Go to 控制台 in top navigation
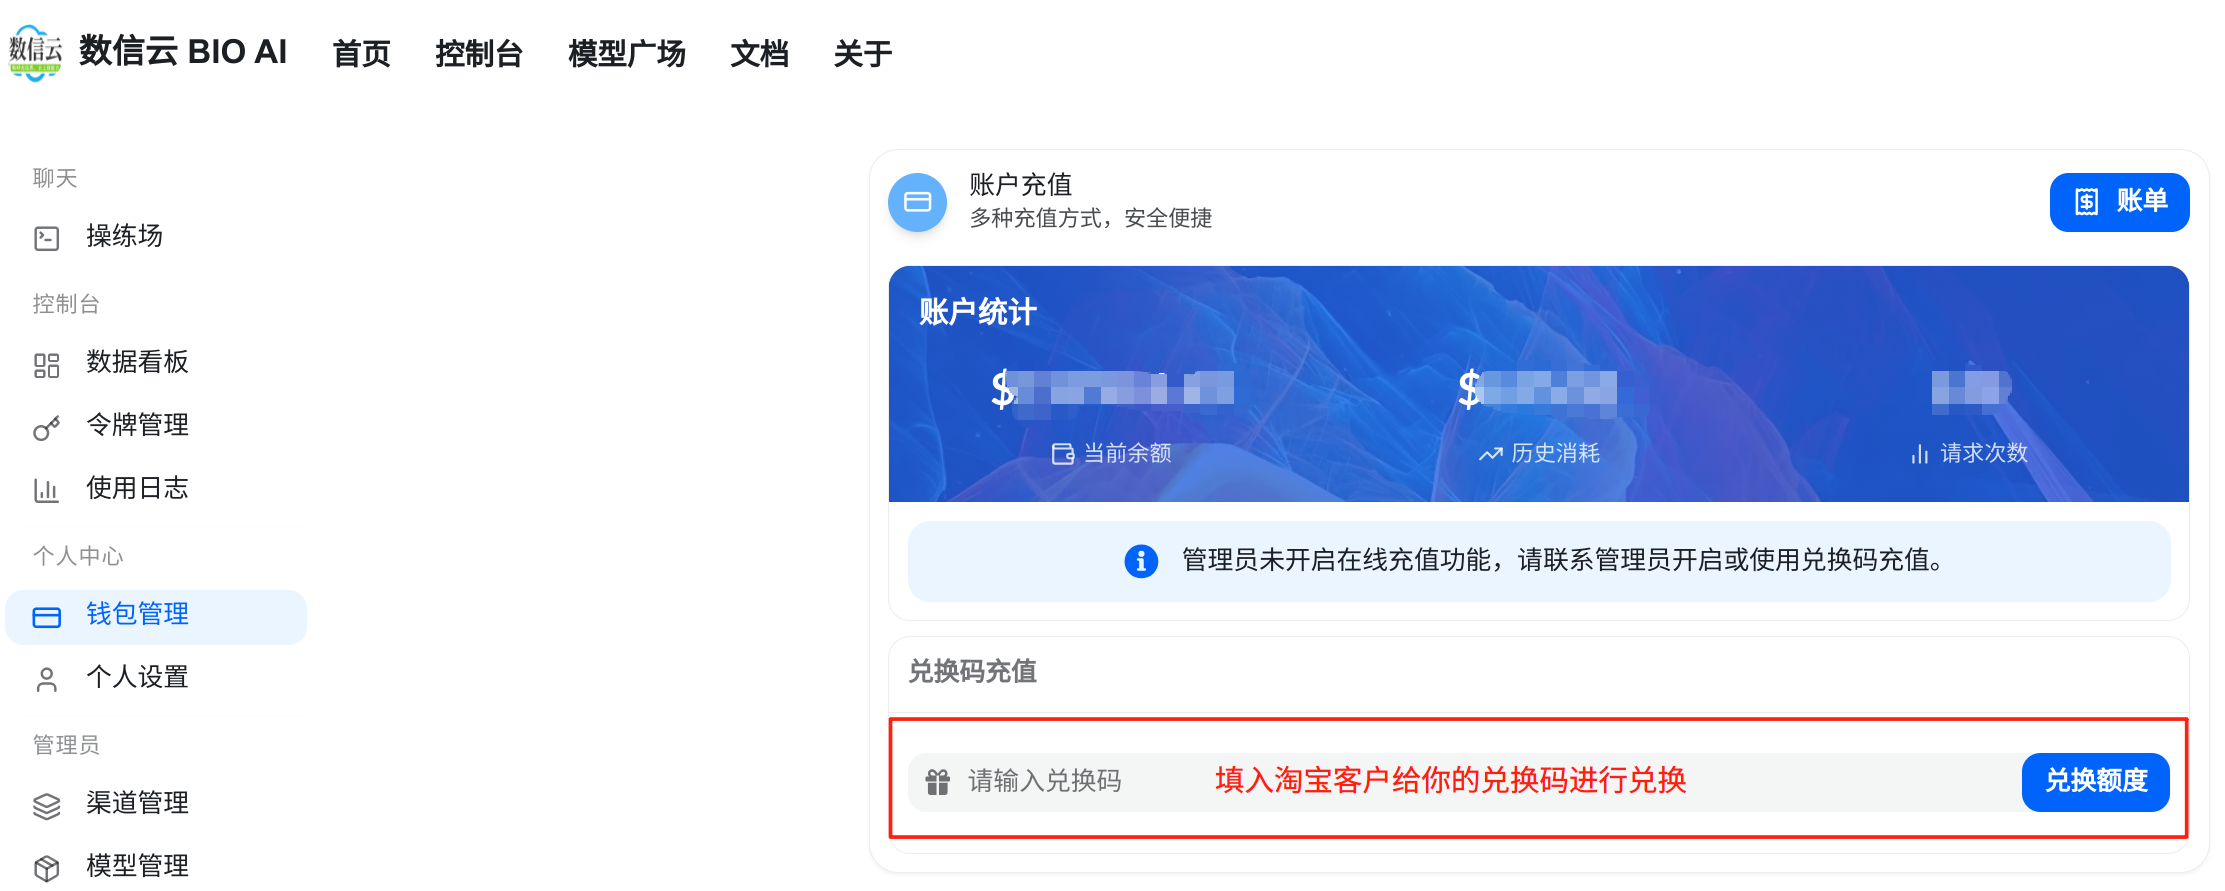This screenshot has width=2225, height=891. click(x=479, y=53)
